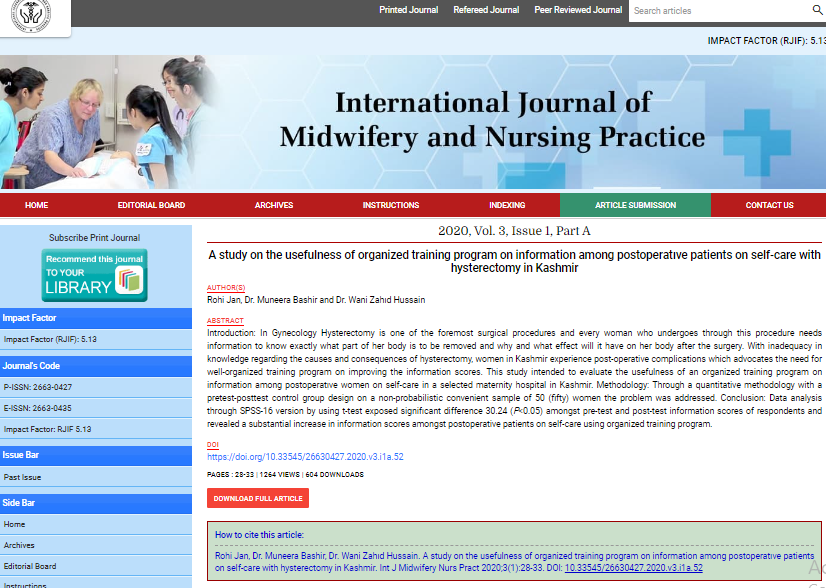
Task: Click the Issue Bar sidebar header
Action: coord(96,455)
